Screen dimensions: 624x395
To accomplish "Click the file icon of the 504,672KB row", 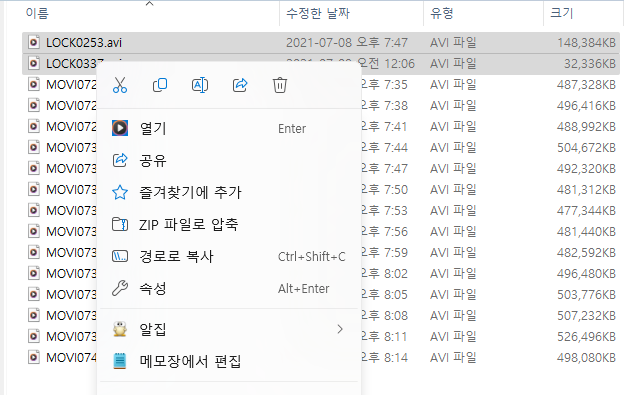I will (34, 147).
